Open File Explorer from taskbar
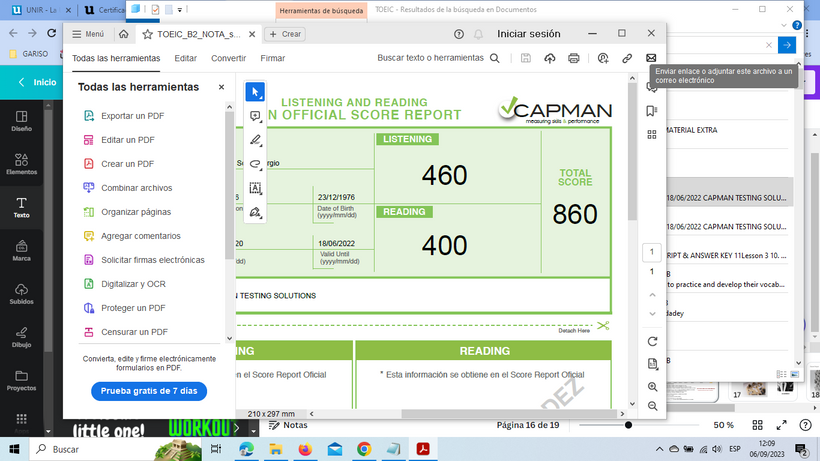The image size is (820, 461). [276, 449]
